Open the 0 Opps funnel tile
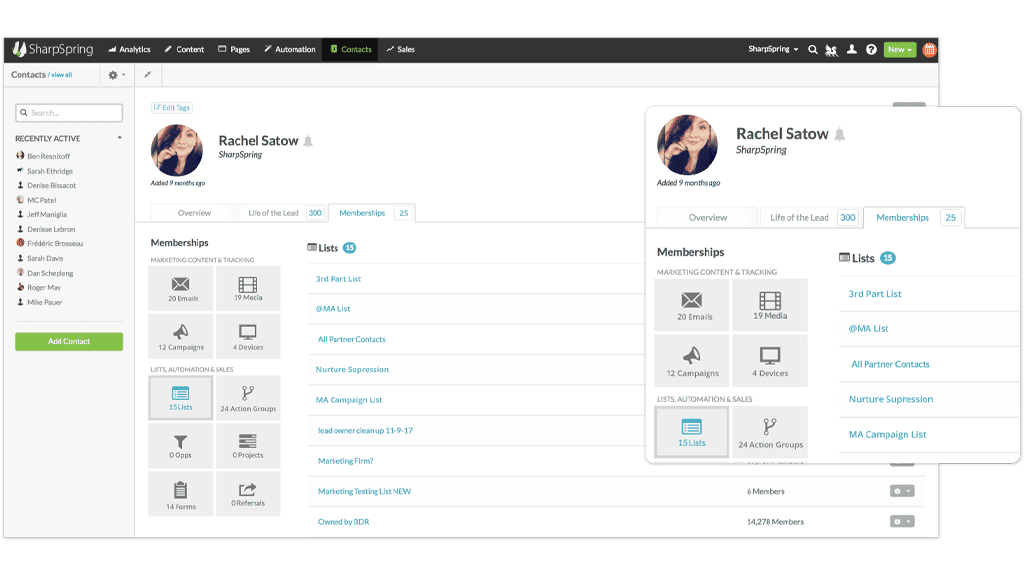This screenshot has width=1024, height=576. coord(181,446)
